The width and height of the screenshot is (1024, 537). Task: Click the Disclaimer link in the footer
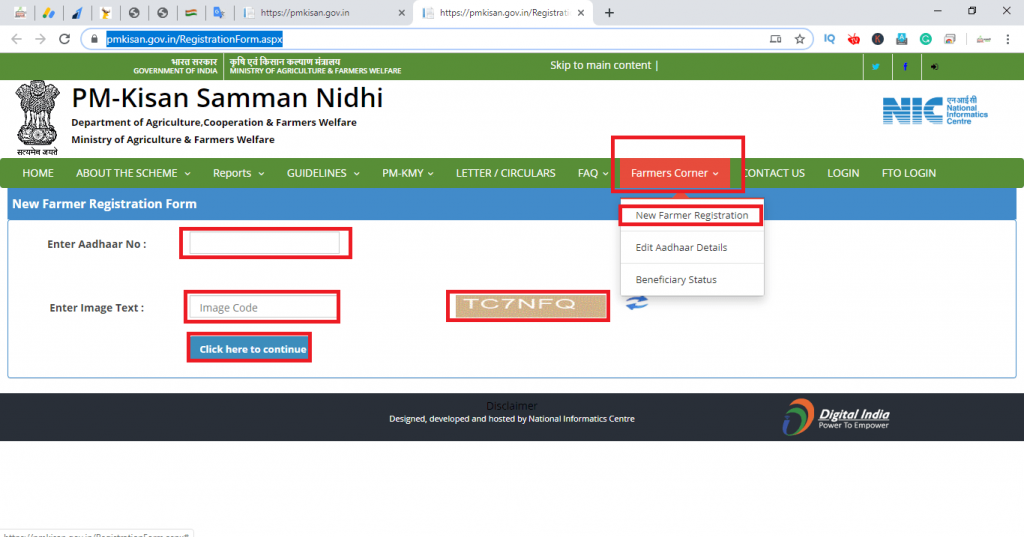tap(511, 406)
